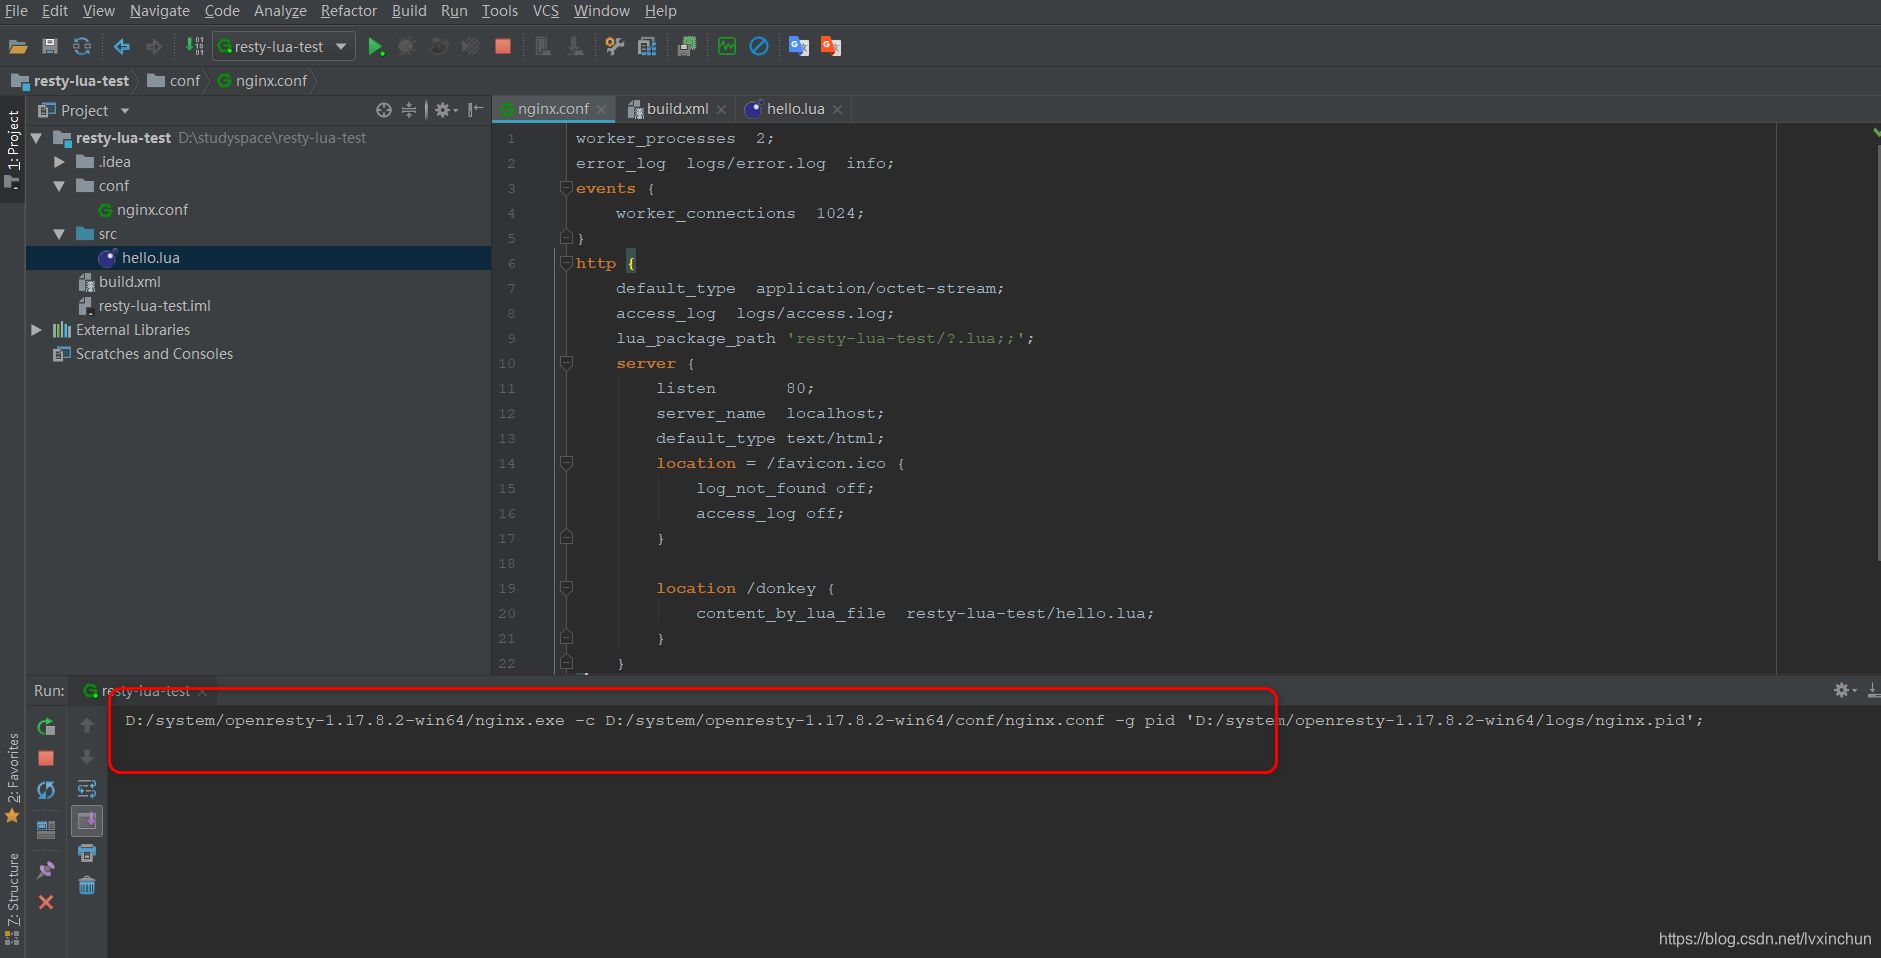Hide the Project tool window
This screenshot has height=958, width=1881.
476,110
